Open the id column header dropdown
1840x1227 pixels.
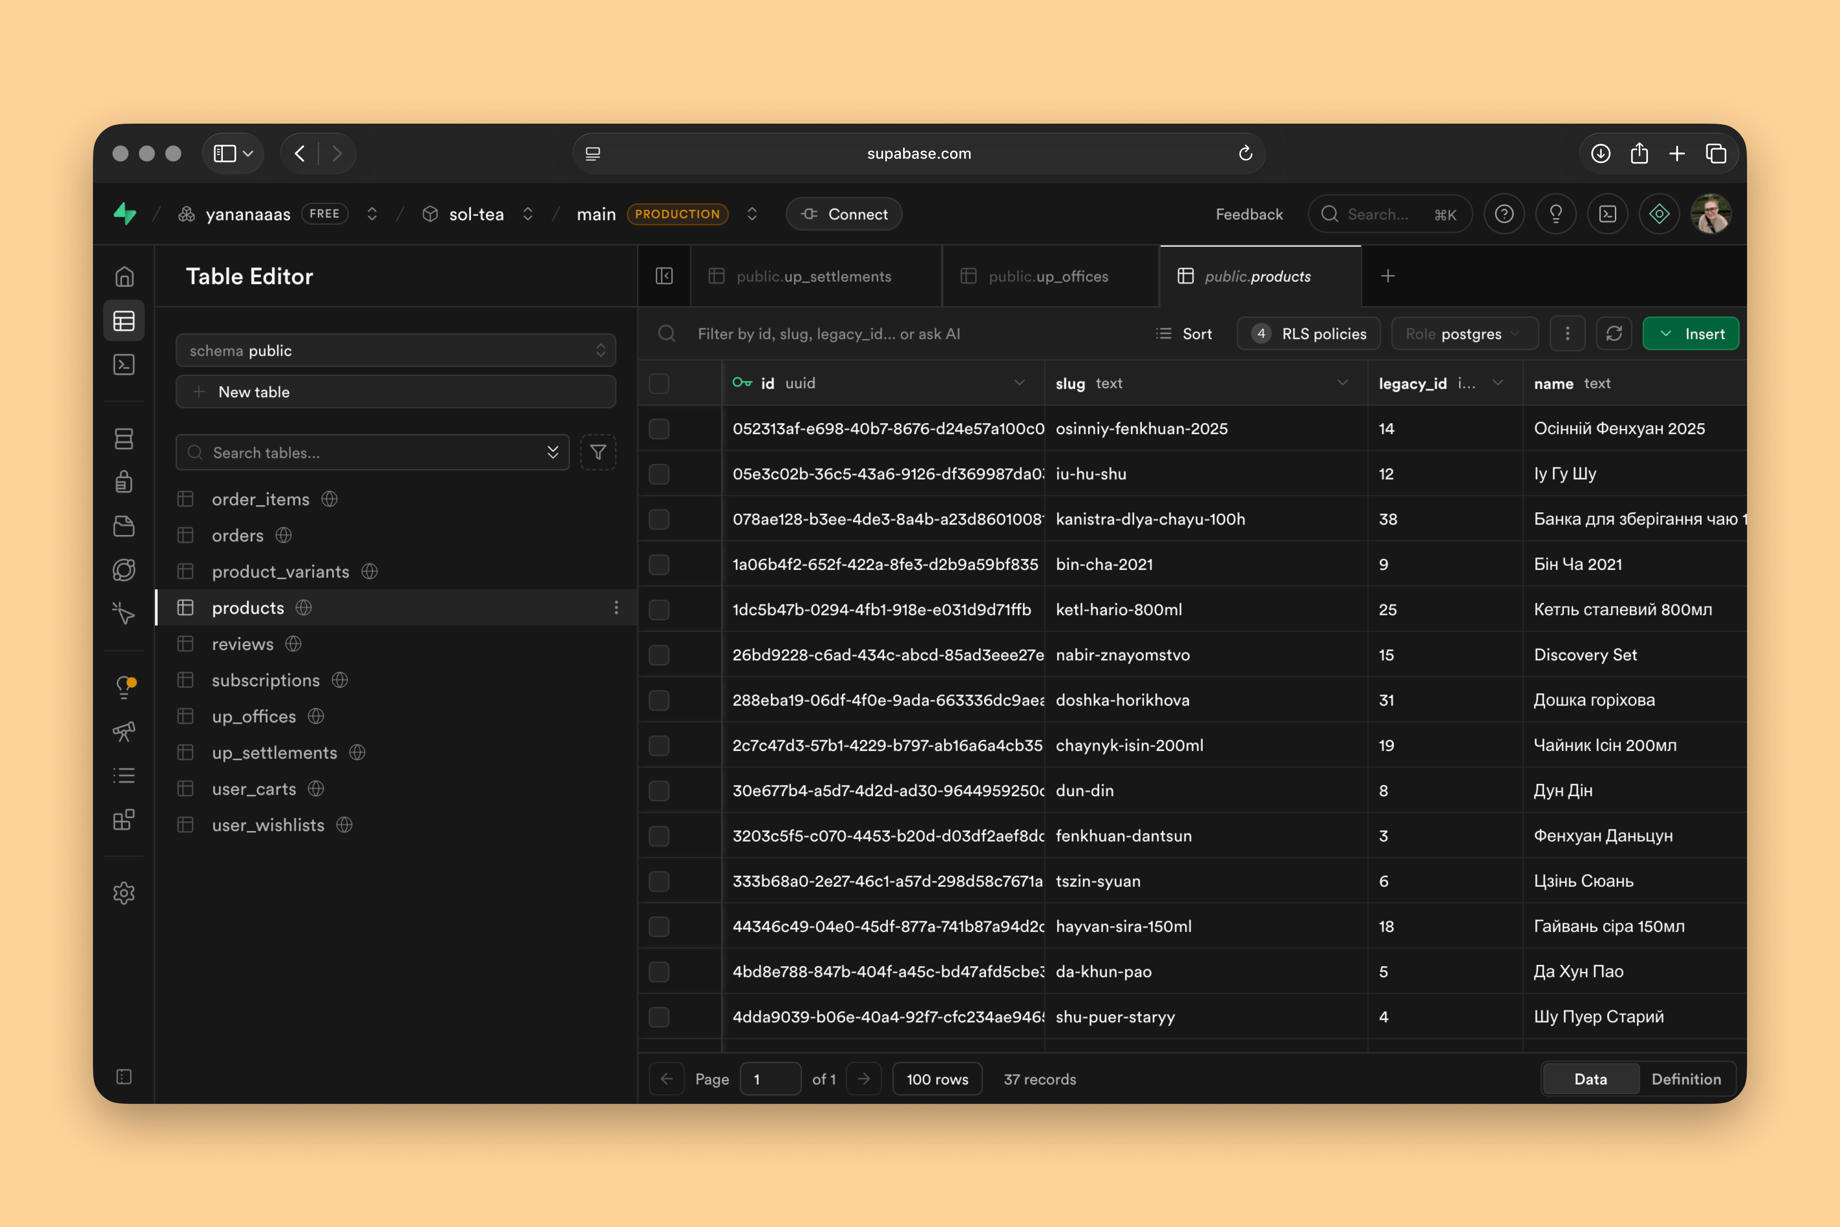[1019, 383]
